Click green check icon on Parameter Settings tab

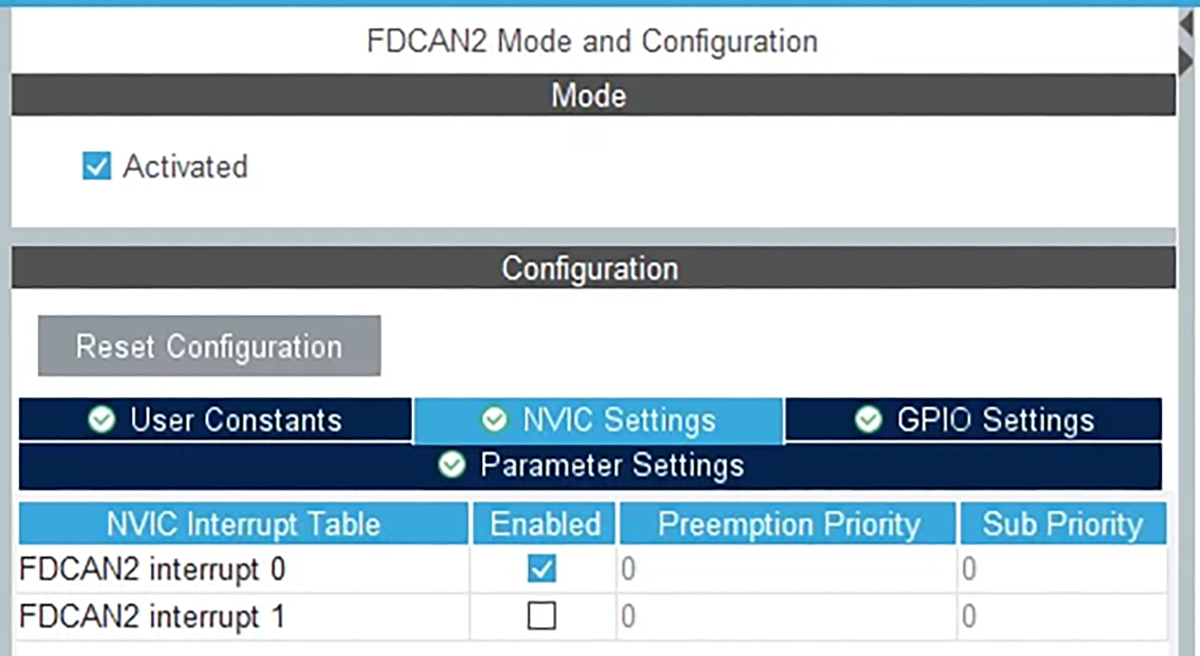pos(453,465)
